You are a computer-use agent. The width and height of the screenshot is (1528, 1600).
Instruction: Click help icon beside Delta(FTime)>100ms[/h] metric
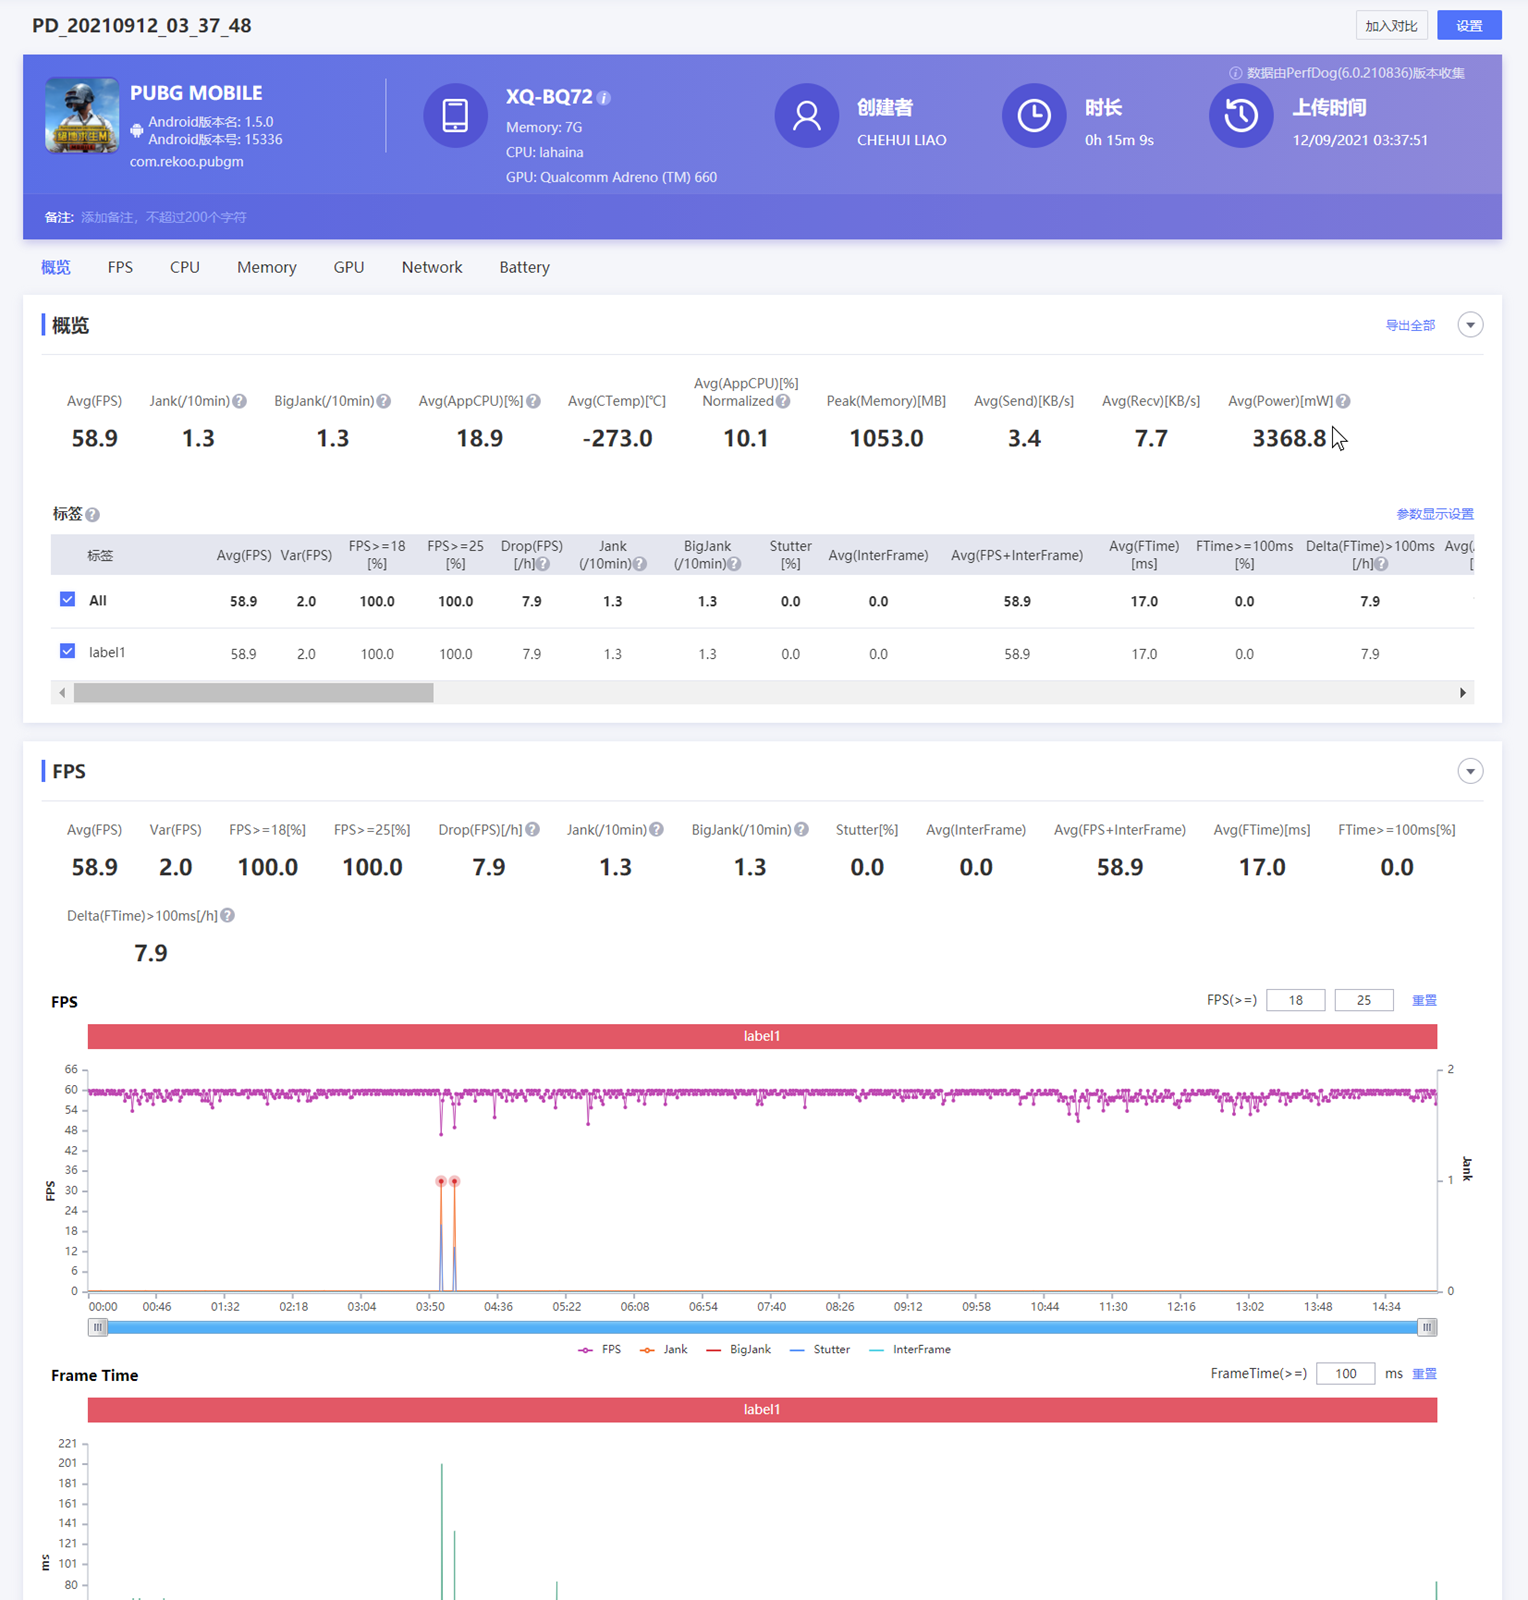pyautogui.click(x=228, y=916)
